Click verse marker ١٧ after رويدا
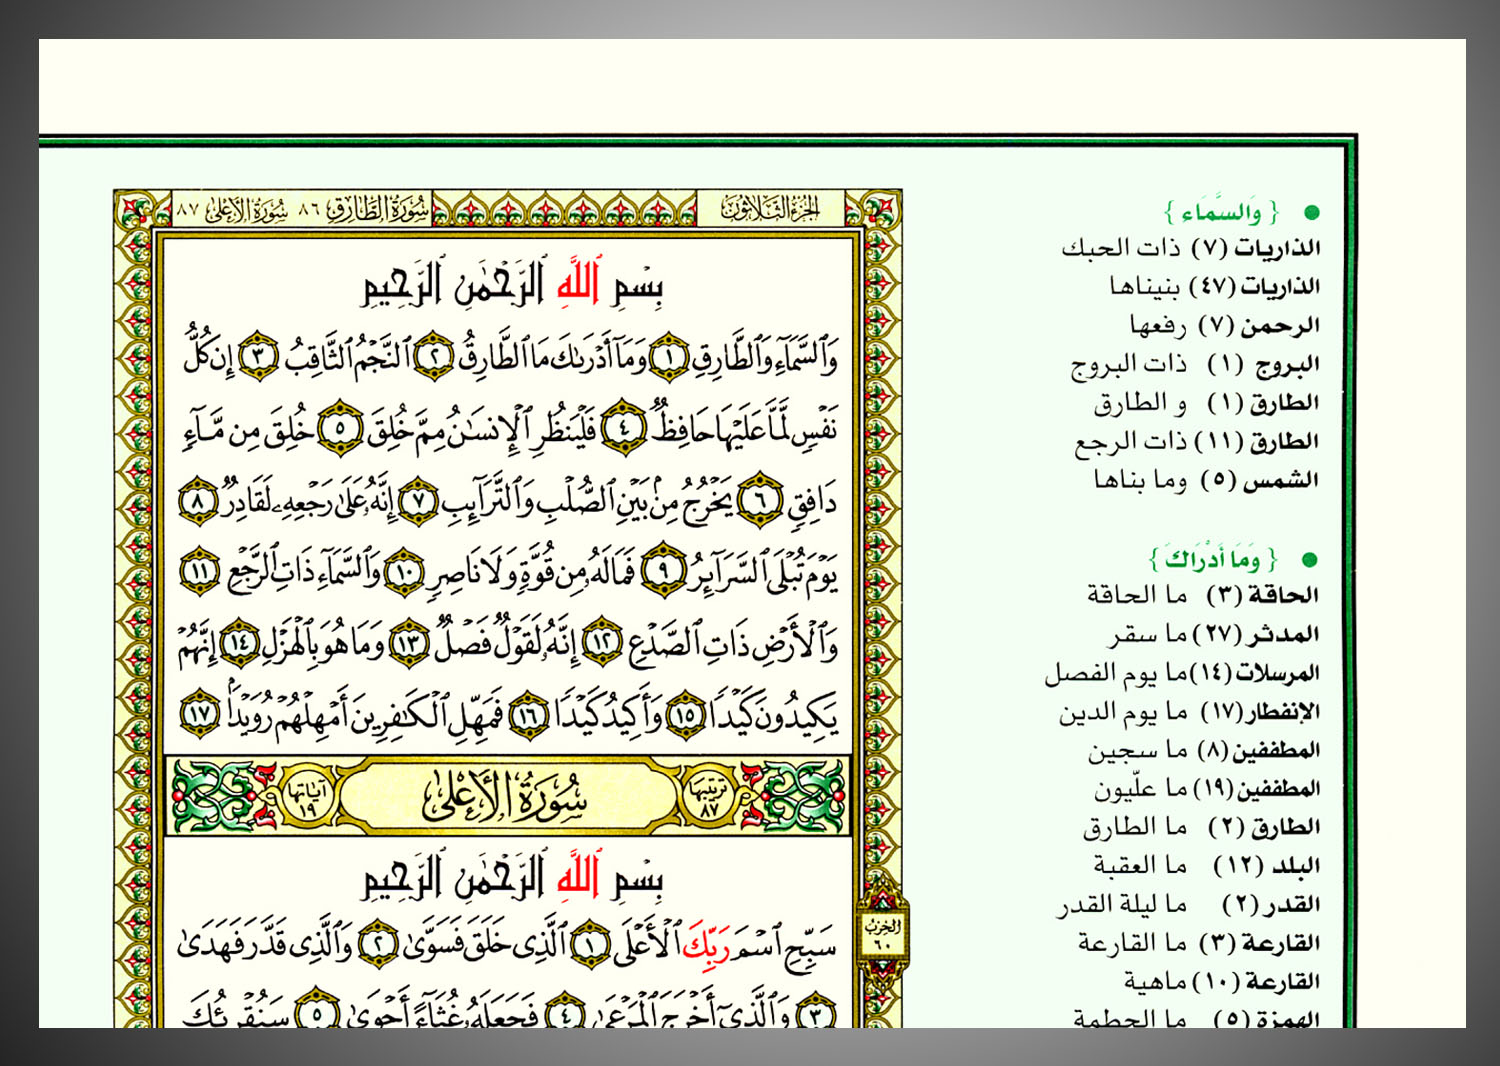 click(x=199, y=715)
